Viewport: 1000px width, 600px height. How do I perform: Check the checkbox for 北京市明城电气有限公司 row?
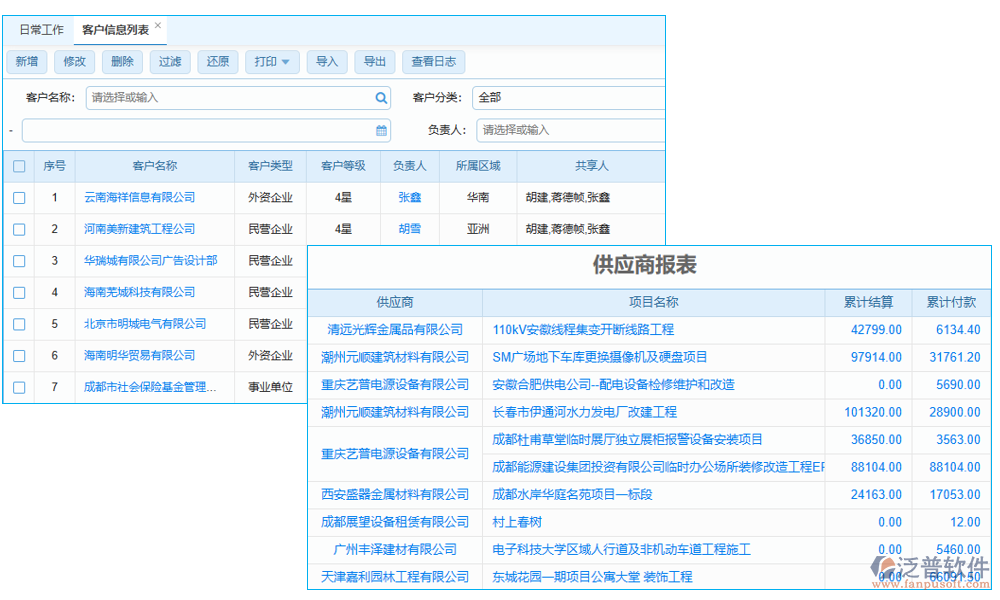coord(18,323)
